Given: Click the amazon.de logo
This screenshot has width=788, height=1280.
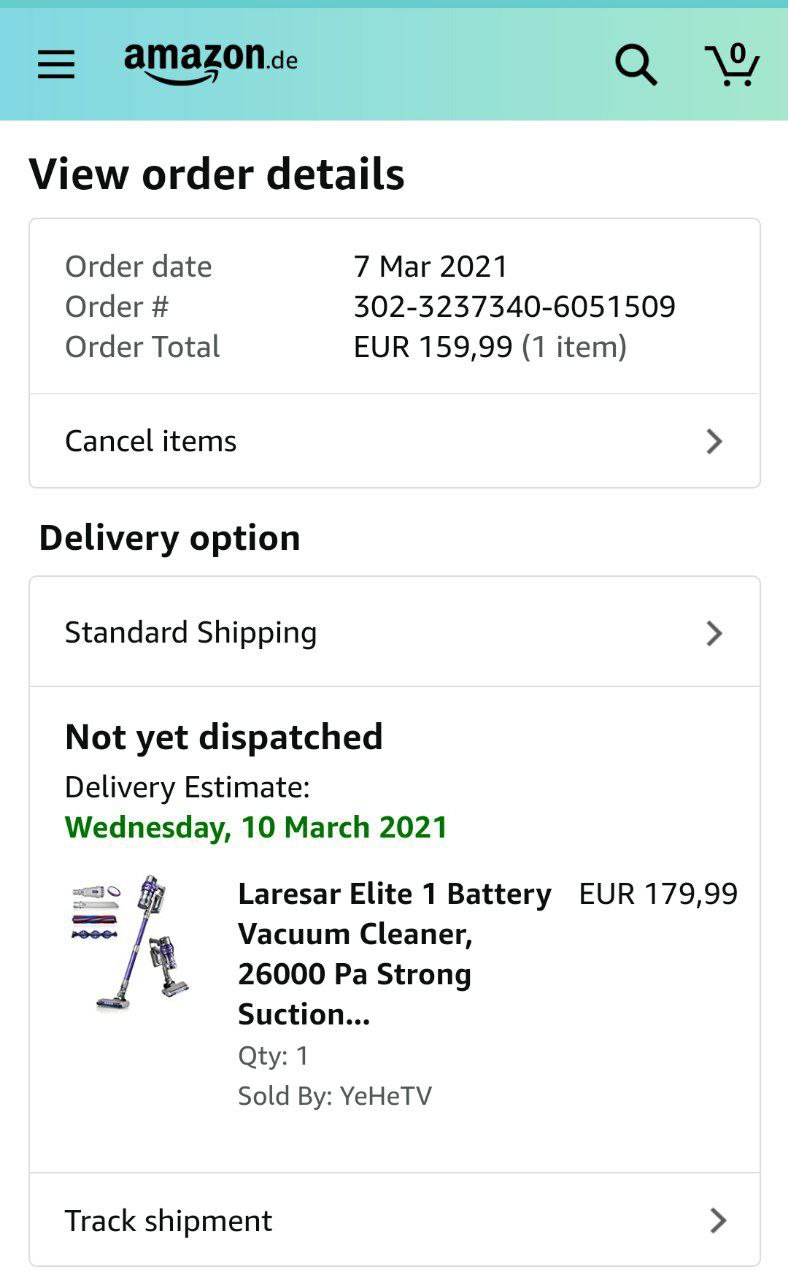Looking at the screenshot, I should 211,62.
